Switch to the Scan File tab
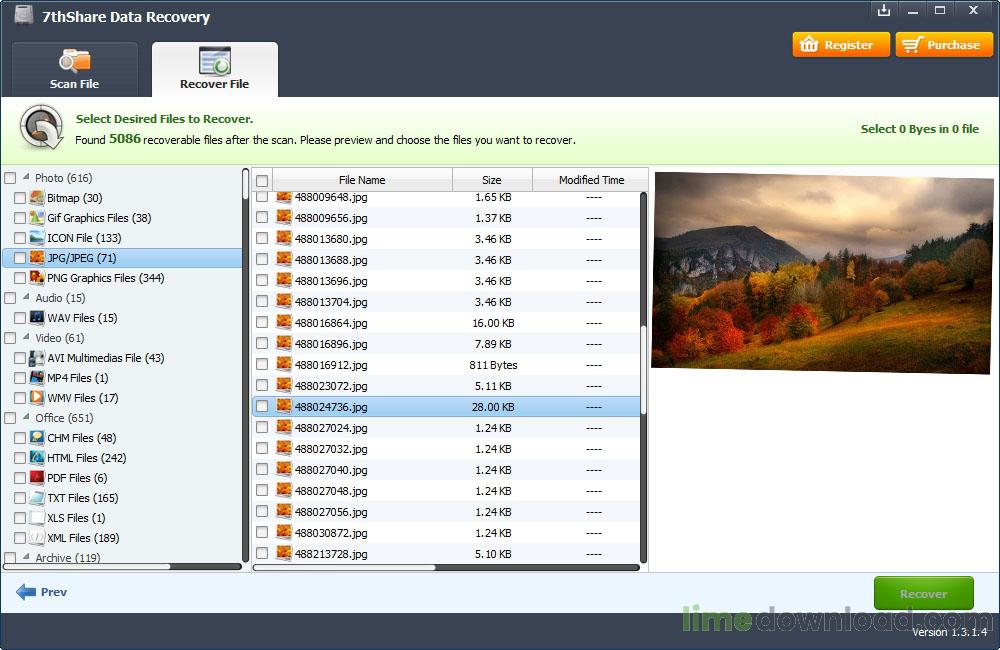Image resolution: width=1000 pixels, height=650 pixels. (74, 70)
